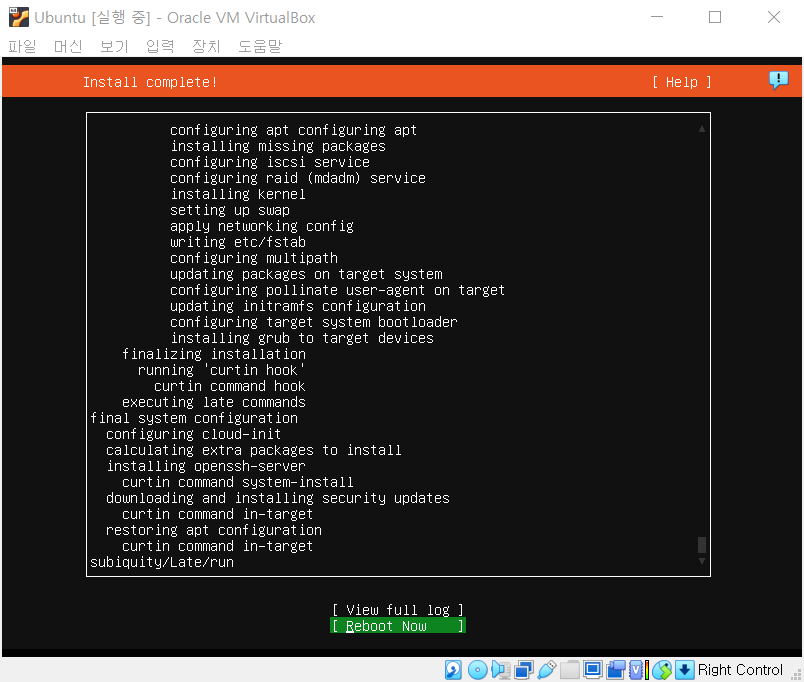Open the 머신 menu
The image size is (804, 682).
(68, 46)
